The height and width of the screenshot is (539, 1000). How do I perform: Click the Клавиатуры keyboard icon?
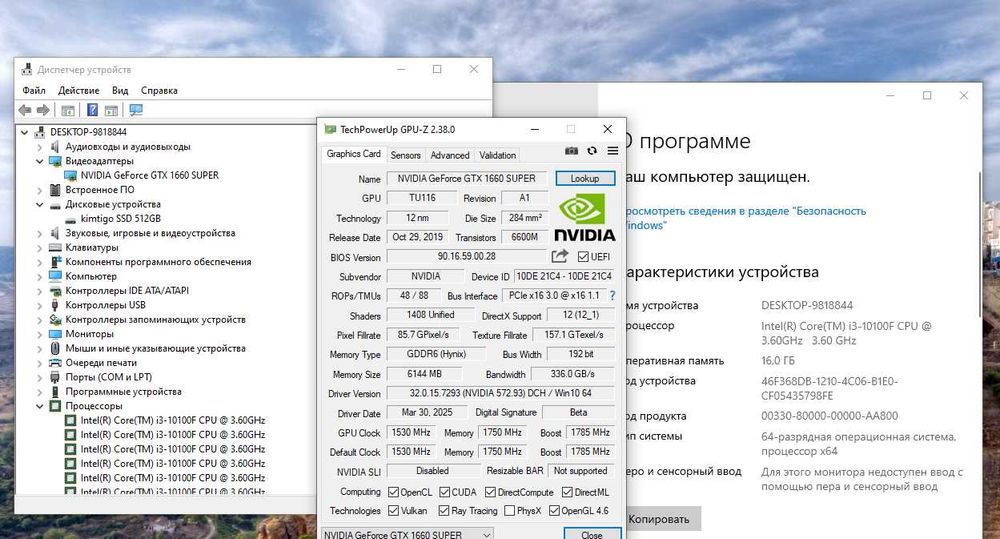click(x=55, y=247)
